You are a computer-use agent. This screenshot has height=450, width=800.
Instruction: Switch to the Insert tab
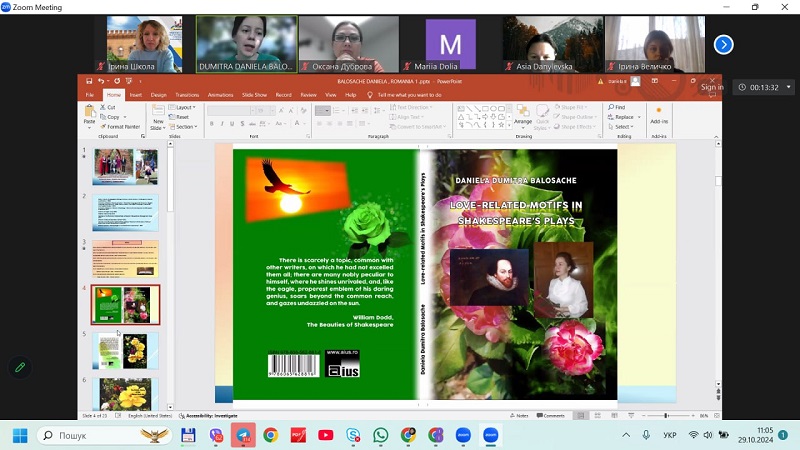click(135, 95)
